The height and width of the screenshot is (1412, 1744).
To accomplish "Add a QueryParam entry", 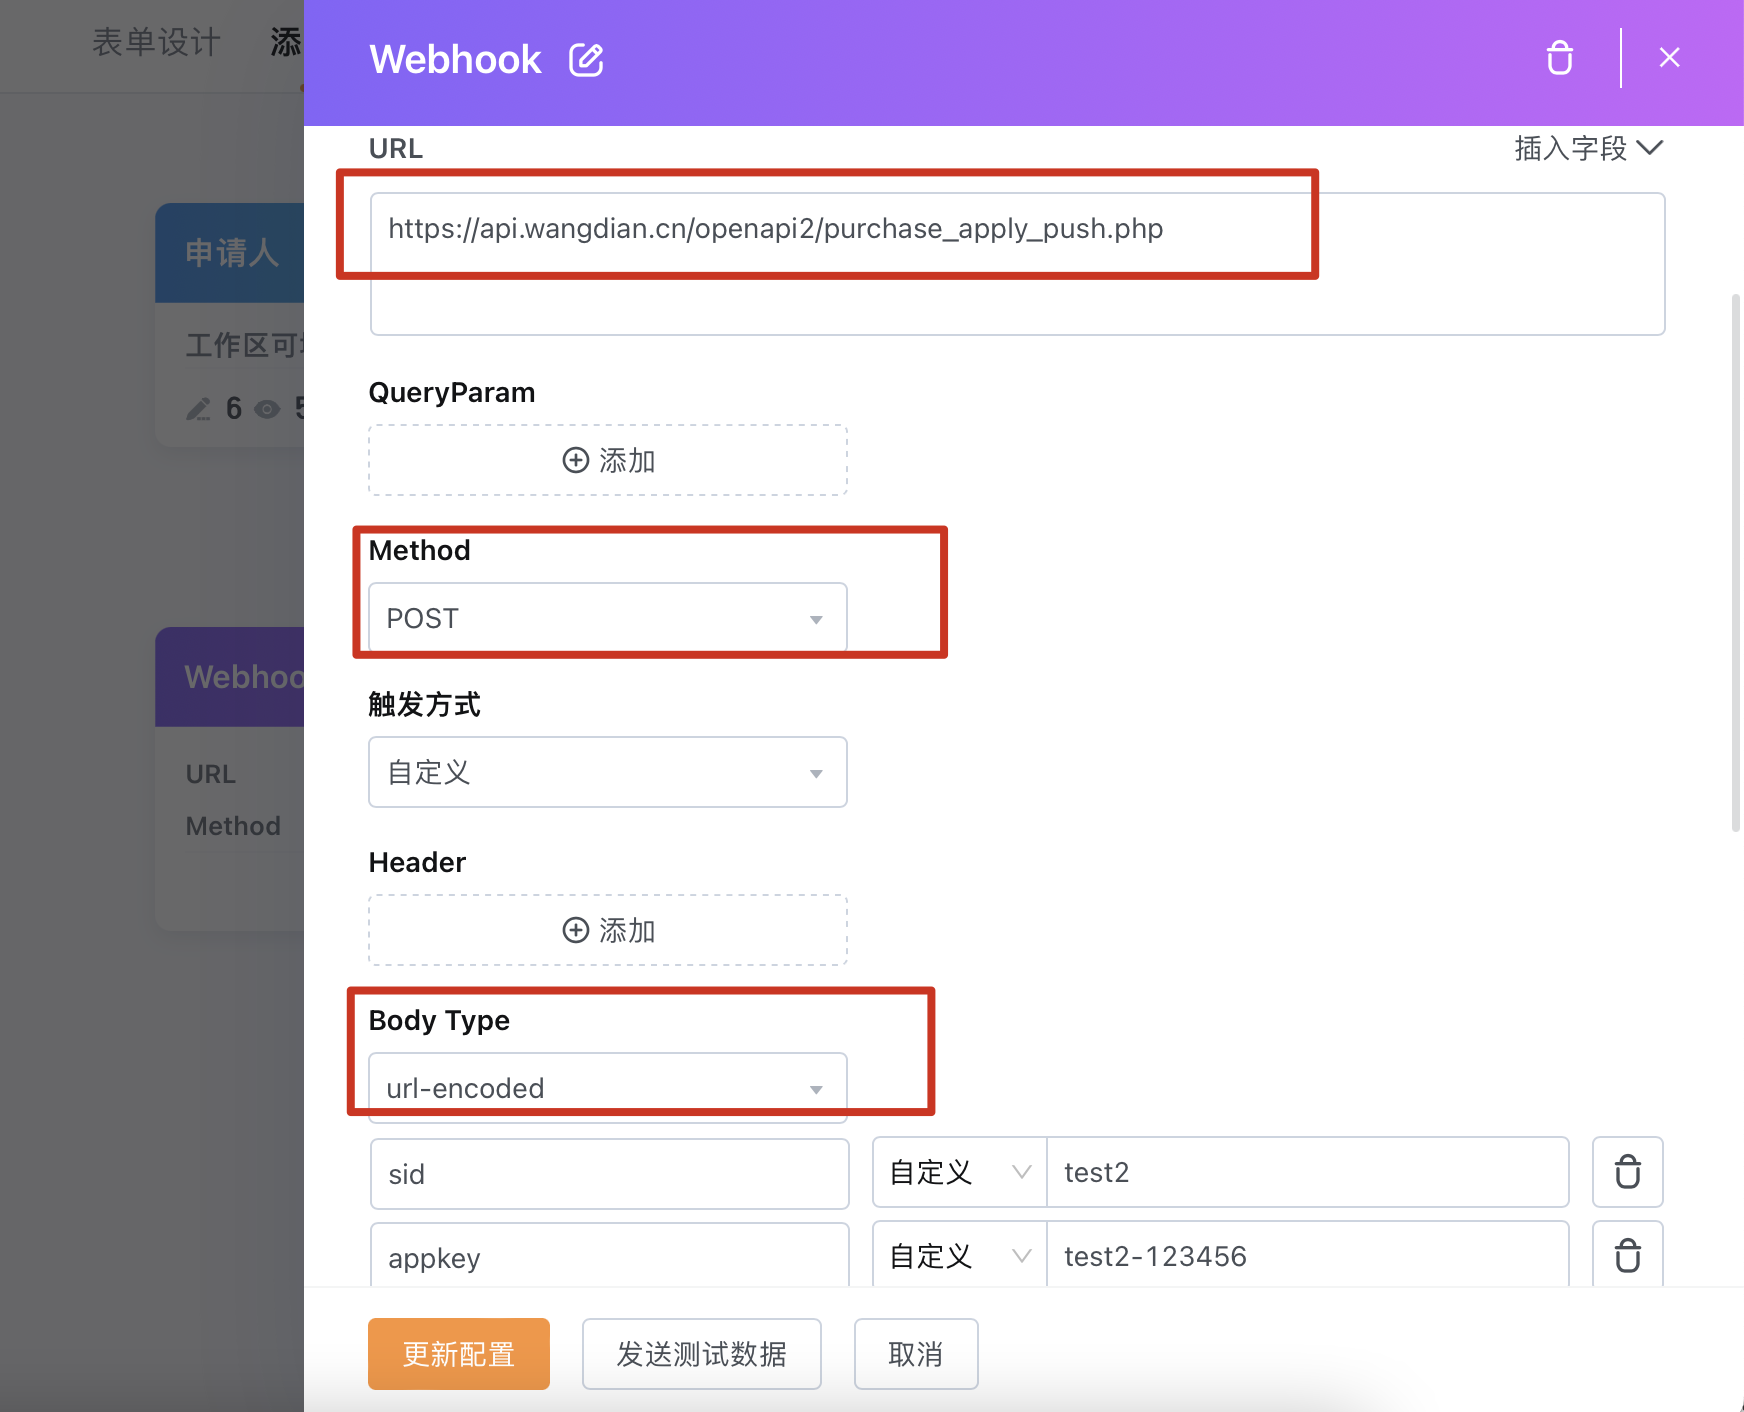I will point(608,460).
